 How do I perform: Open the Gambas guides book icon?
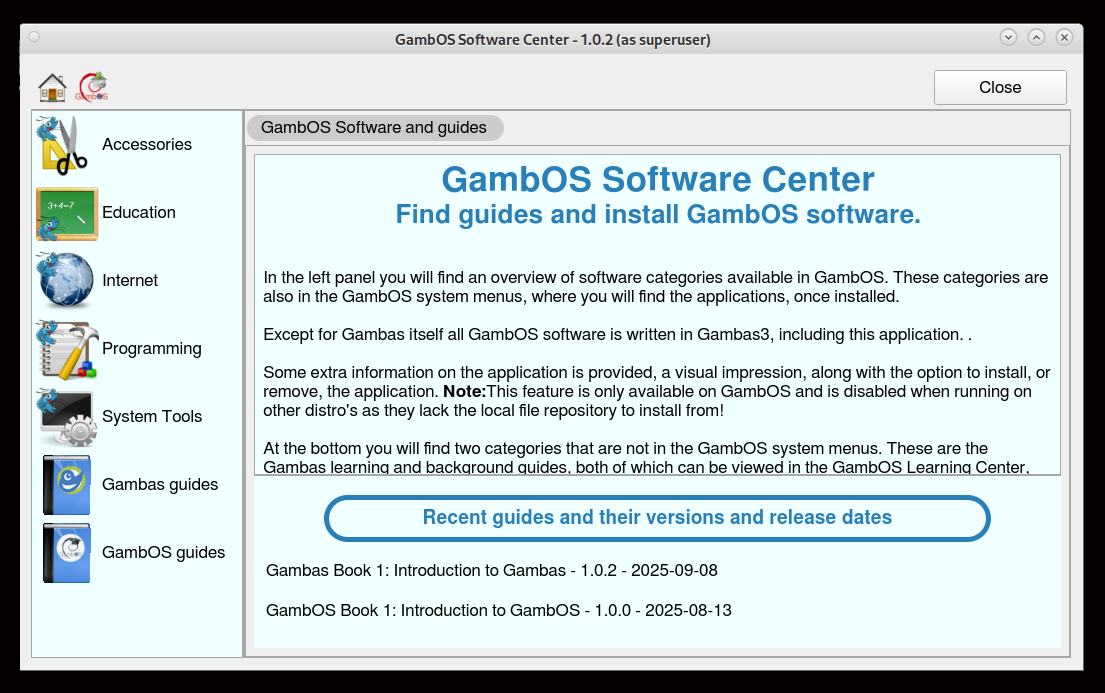point(66,485)
